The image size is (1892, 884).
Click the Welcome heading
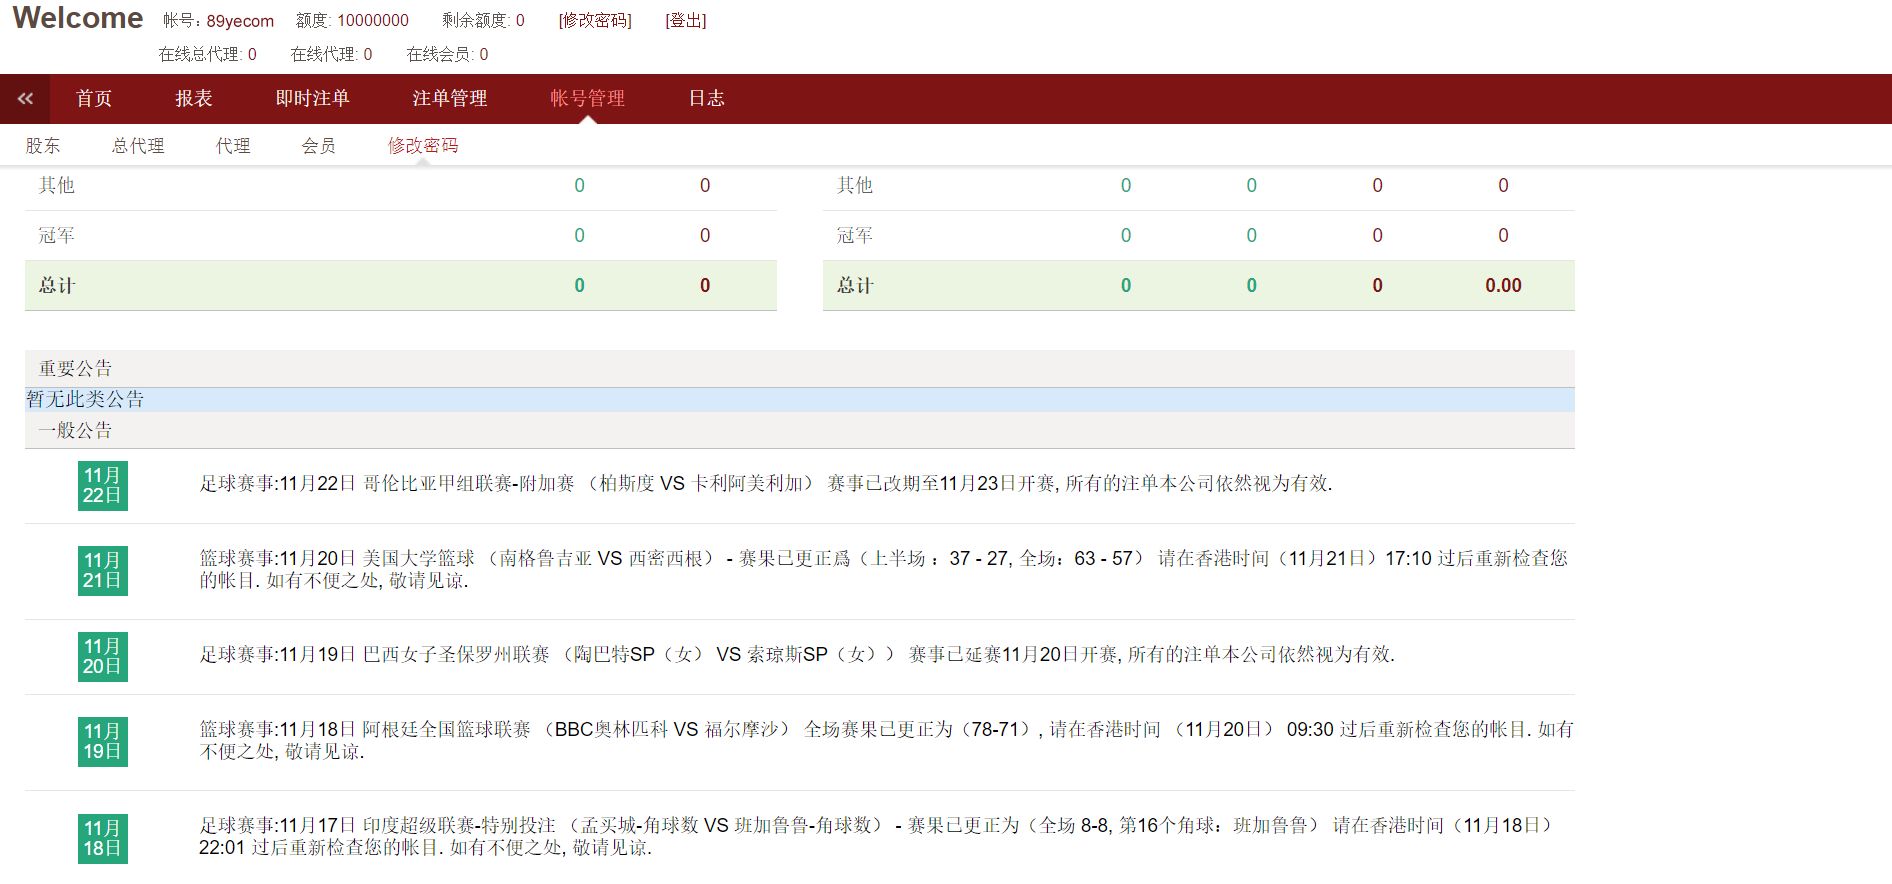pos(78,18)
